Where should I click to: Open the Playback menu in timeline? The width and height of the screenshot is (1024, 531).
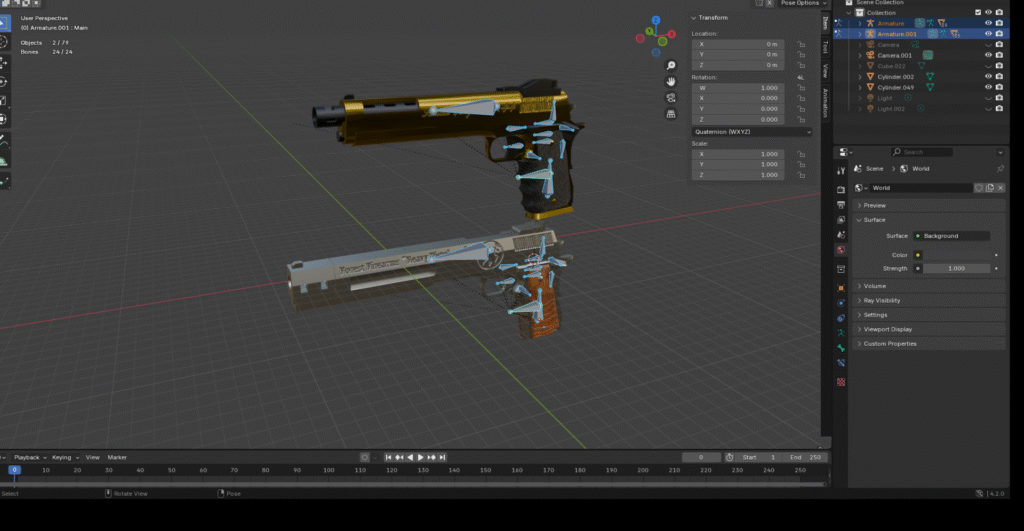[26, 457]
